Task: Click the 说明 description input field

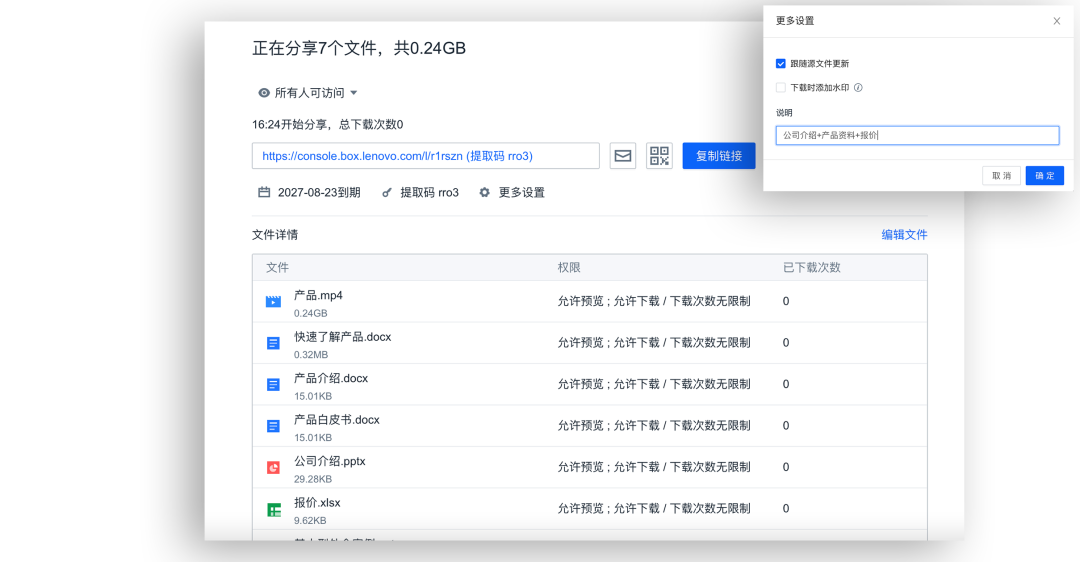Action: coord(917,135)
